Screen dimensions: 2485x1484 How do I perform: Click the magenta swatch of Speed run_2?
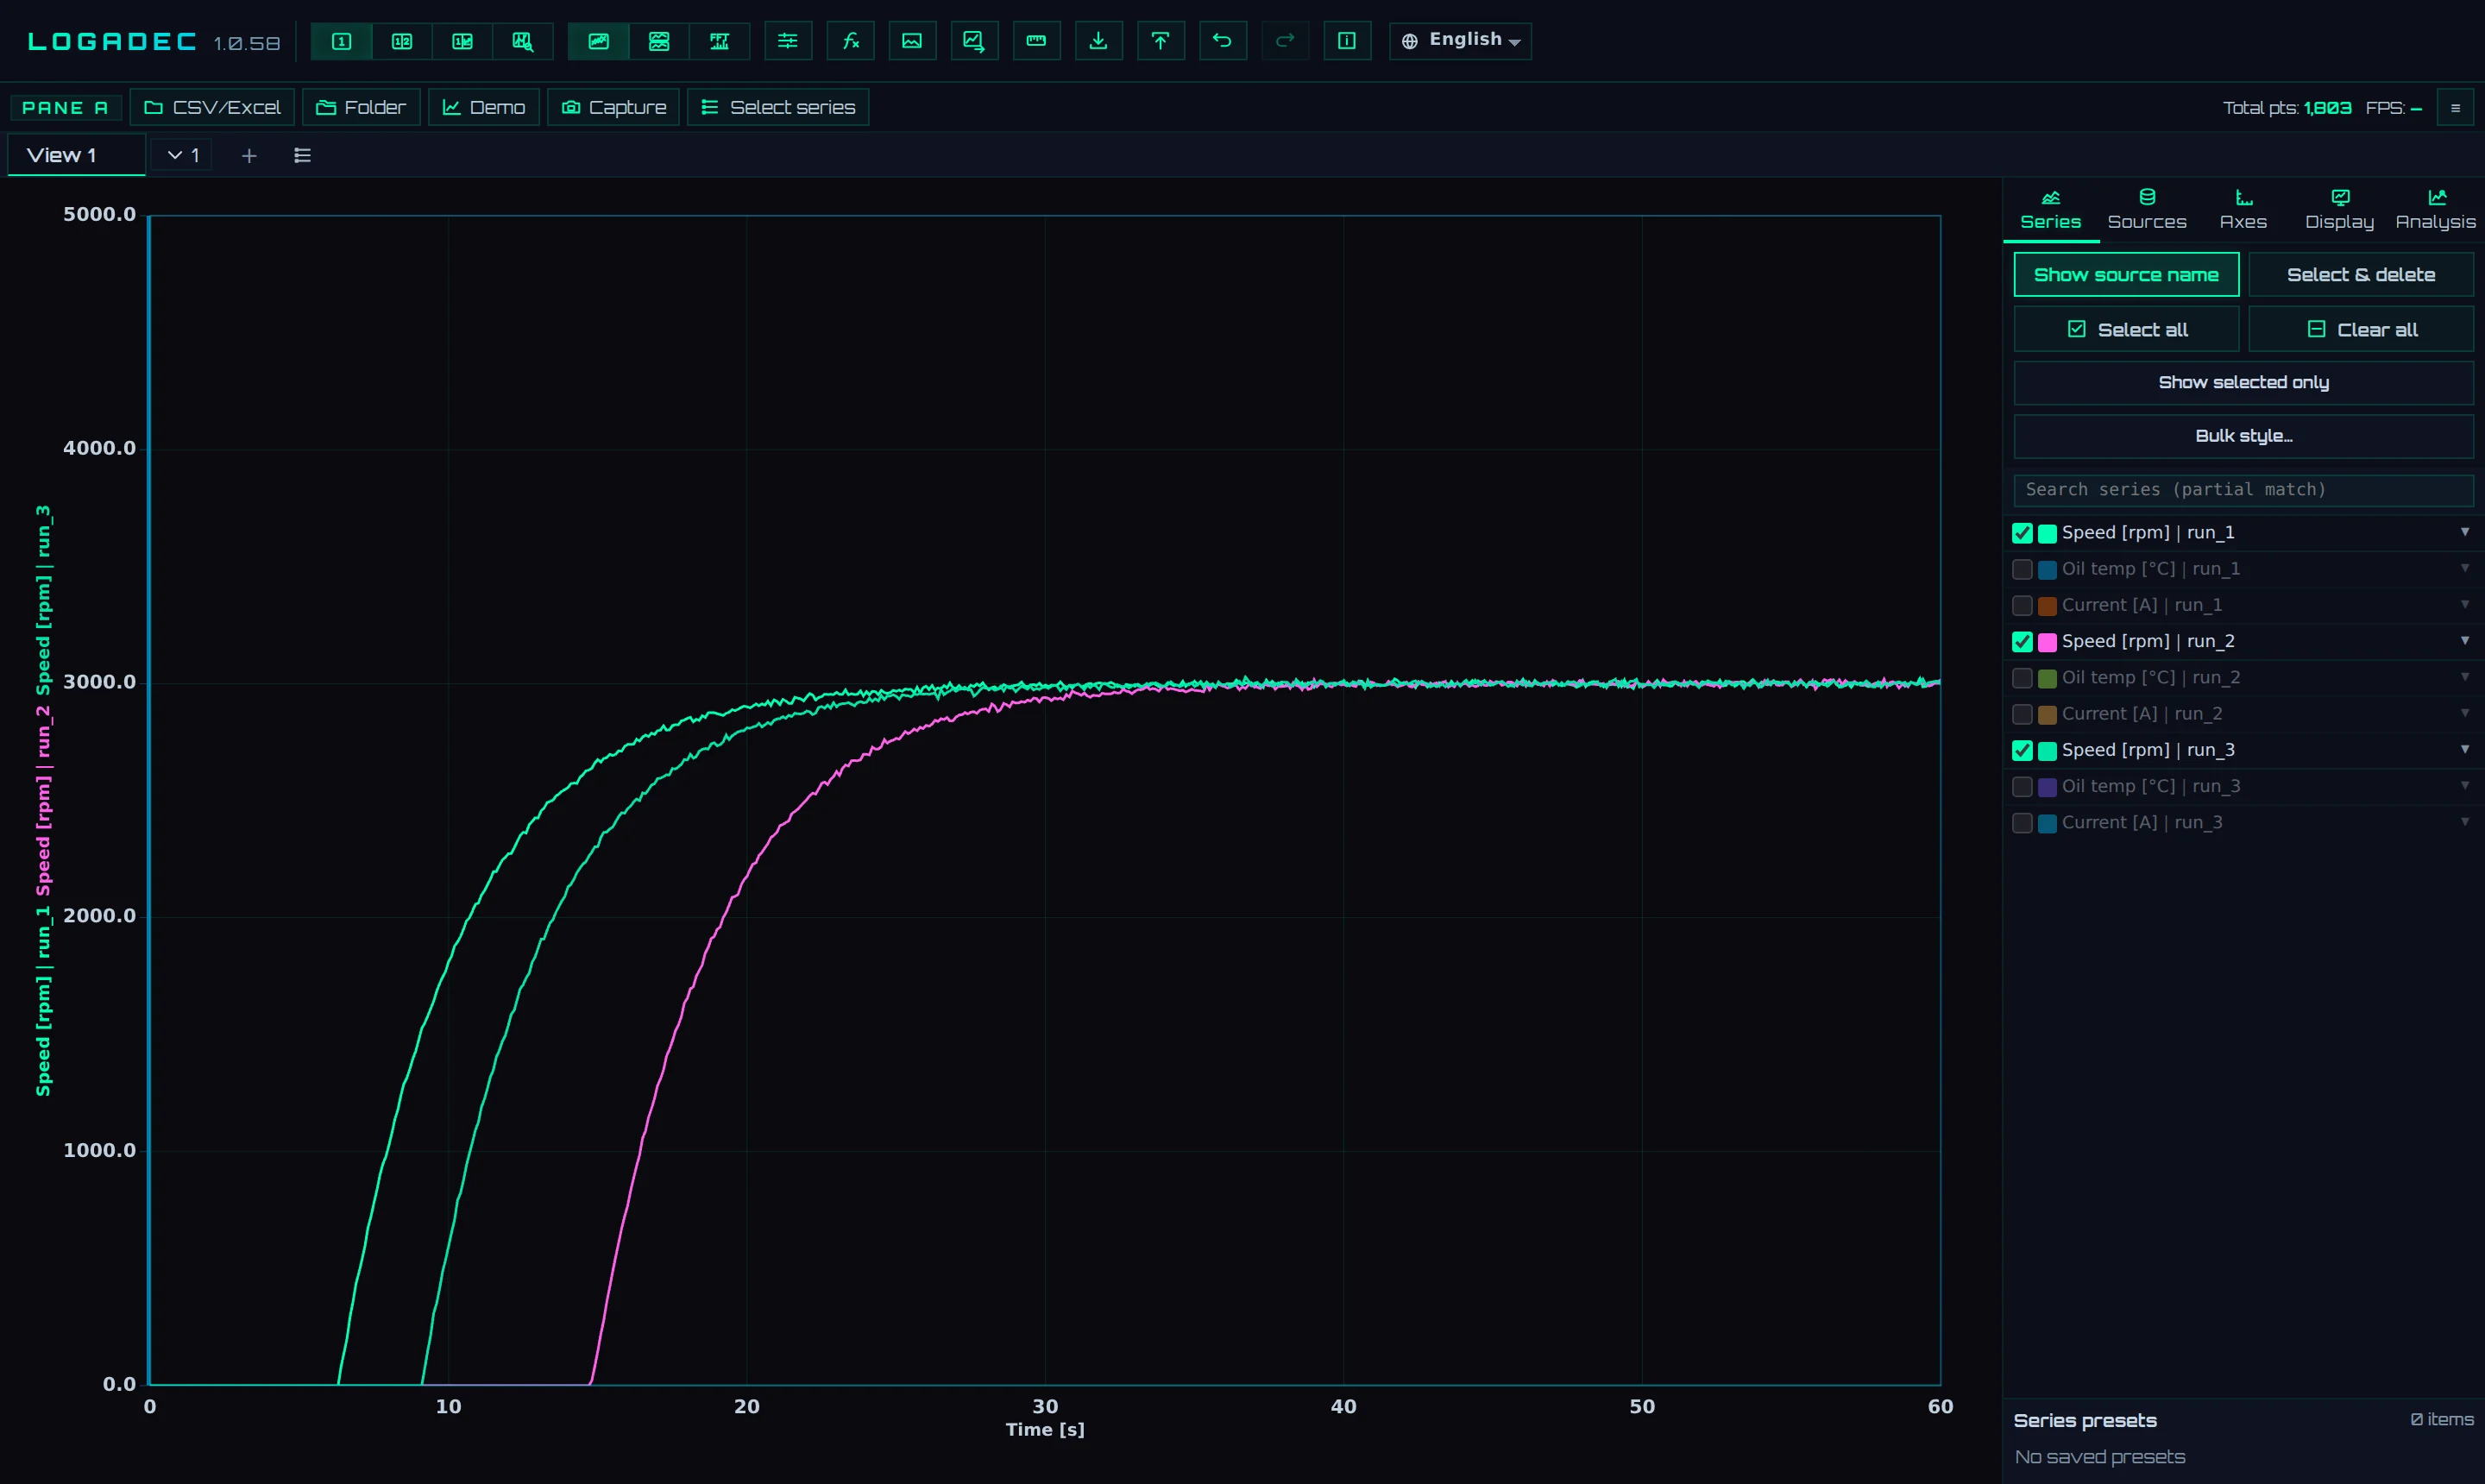[2047, 642]
